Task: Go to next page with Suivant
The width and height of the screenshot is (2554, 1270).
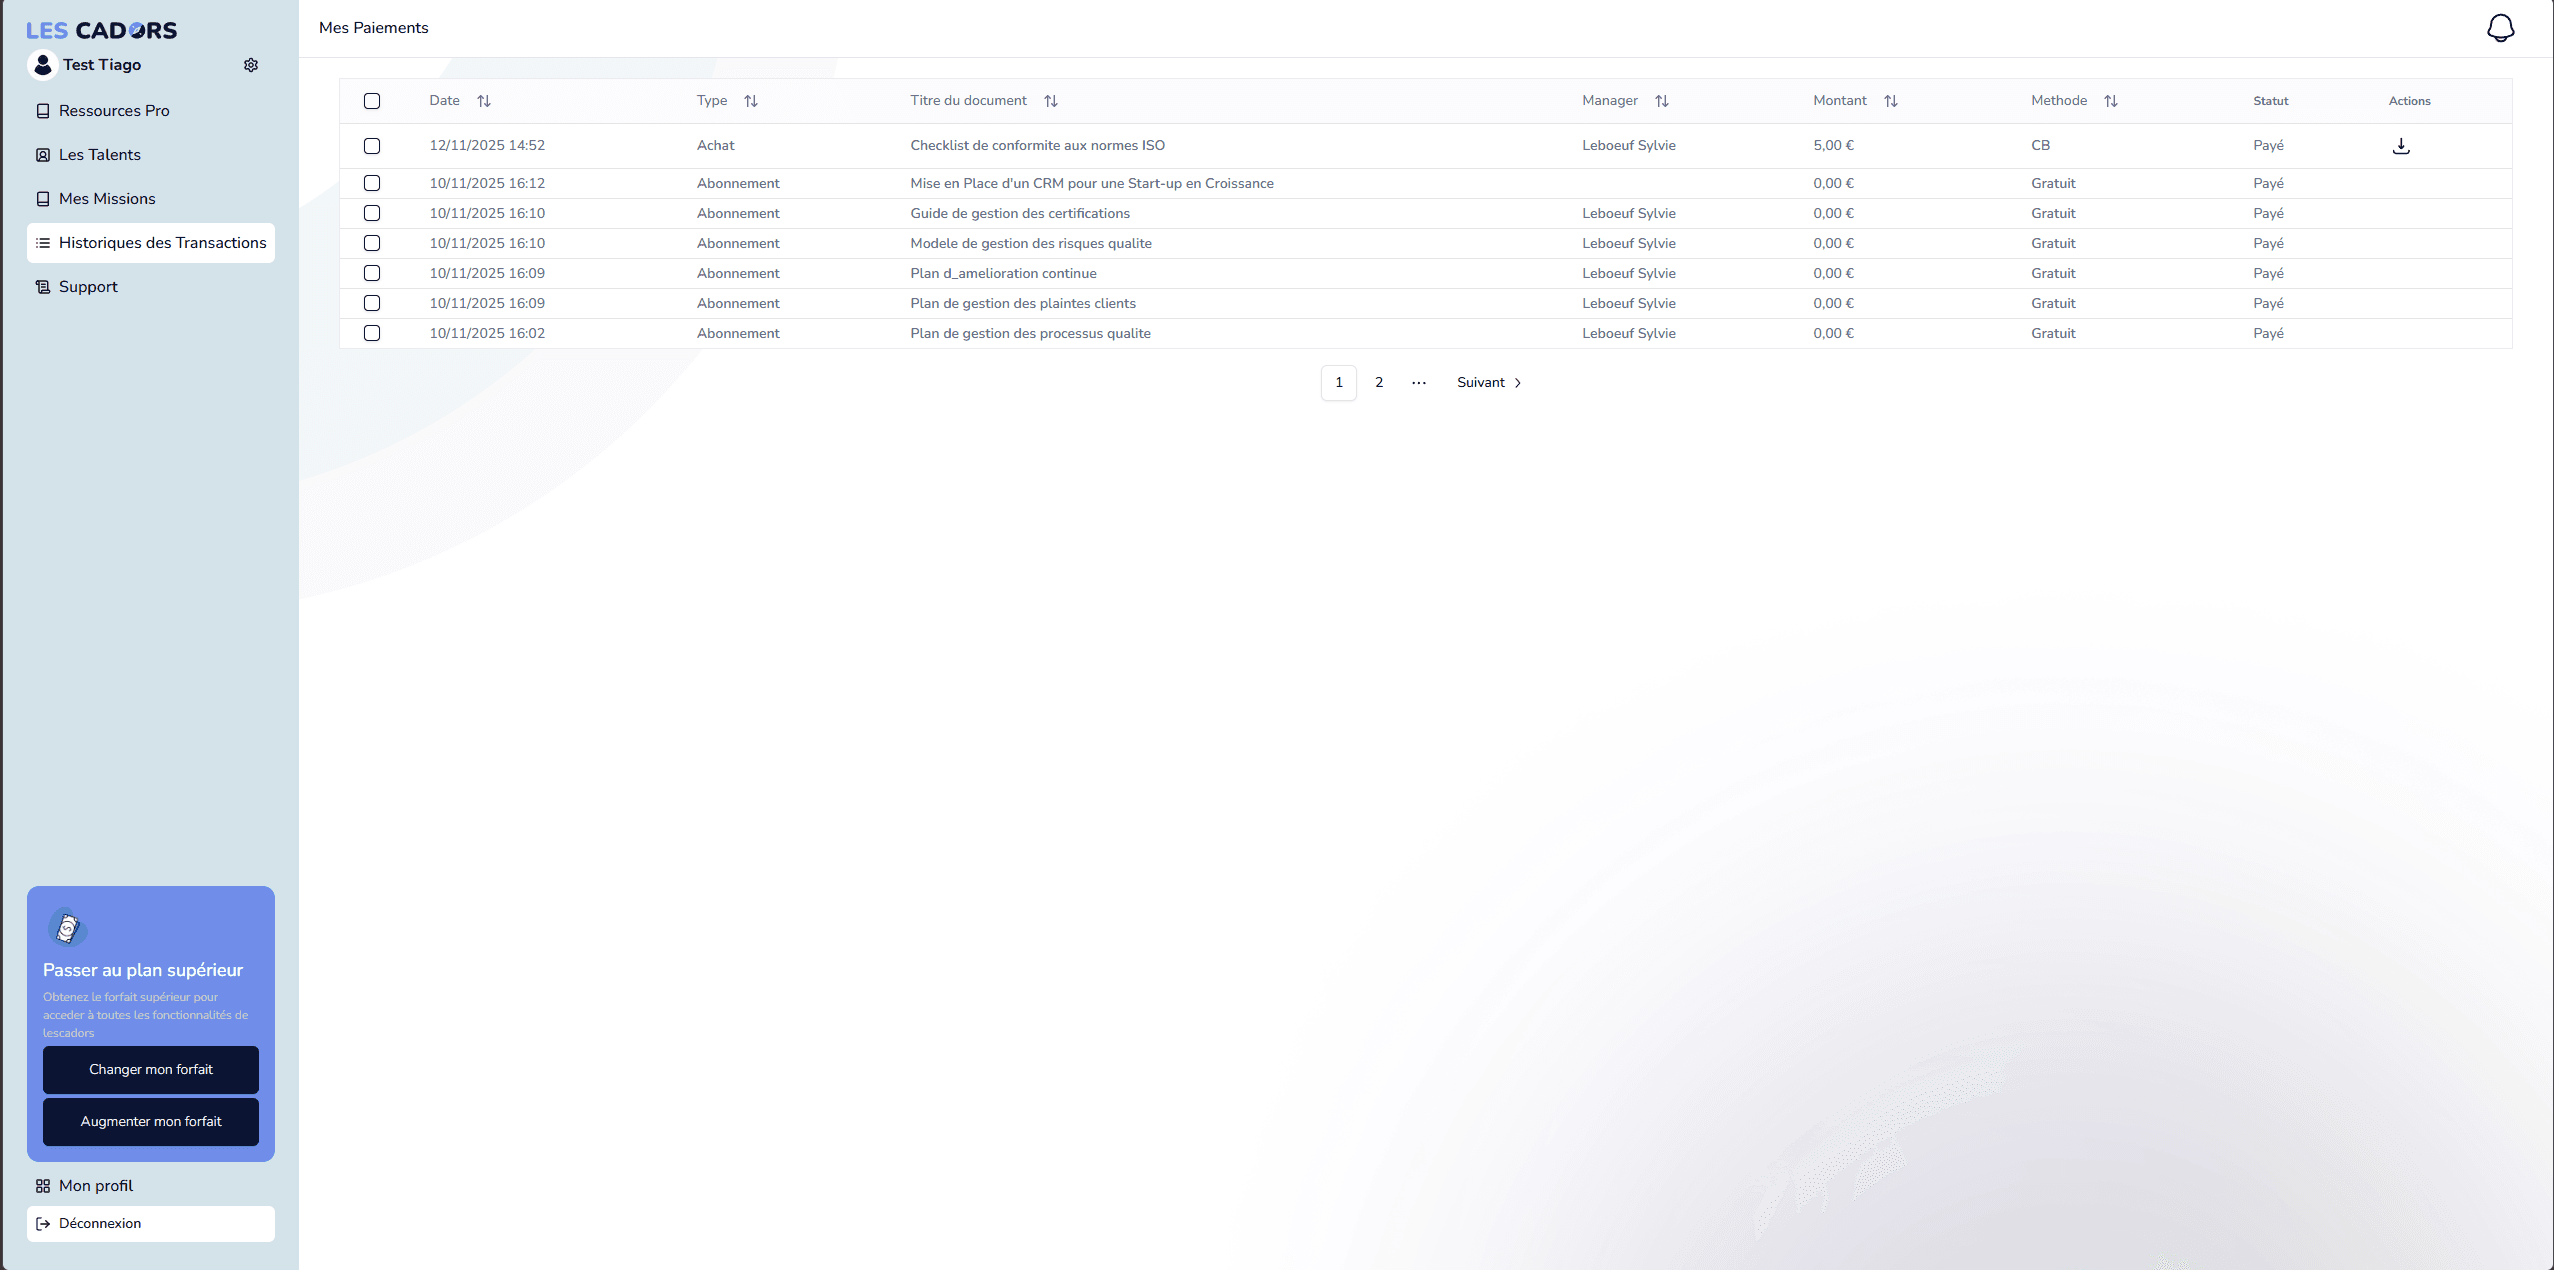Action: pyautogui.click(x=1489, y=383)
